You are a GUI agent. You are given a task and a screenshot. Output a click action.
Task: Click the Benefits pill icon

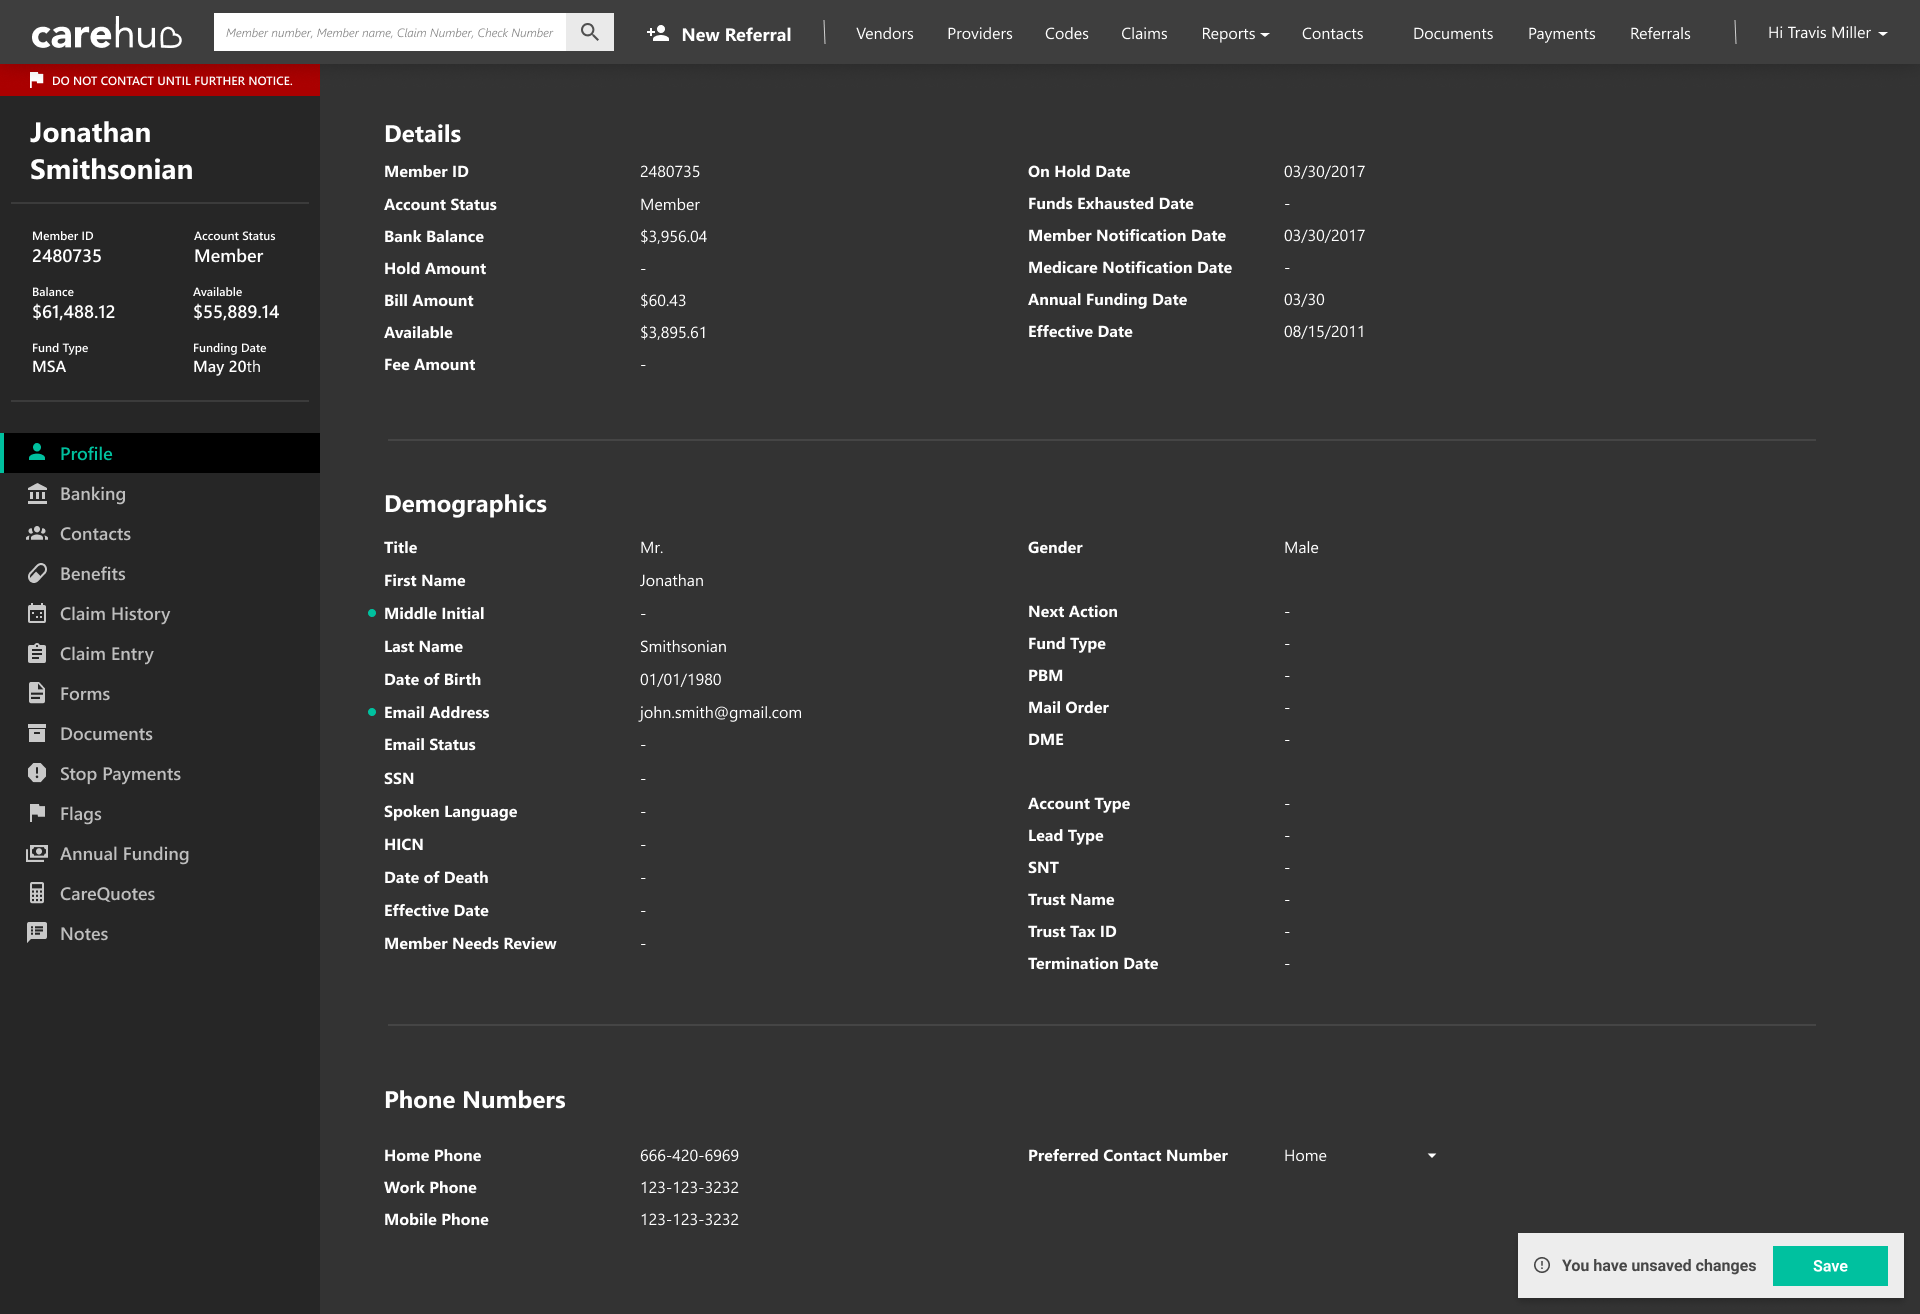click(37, 573)
